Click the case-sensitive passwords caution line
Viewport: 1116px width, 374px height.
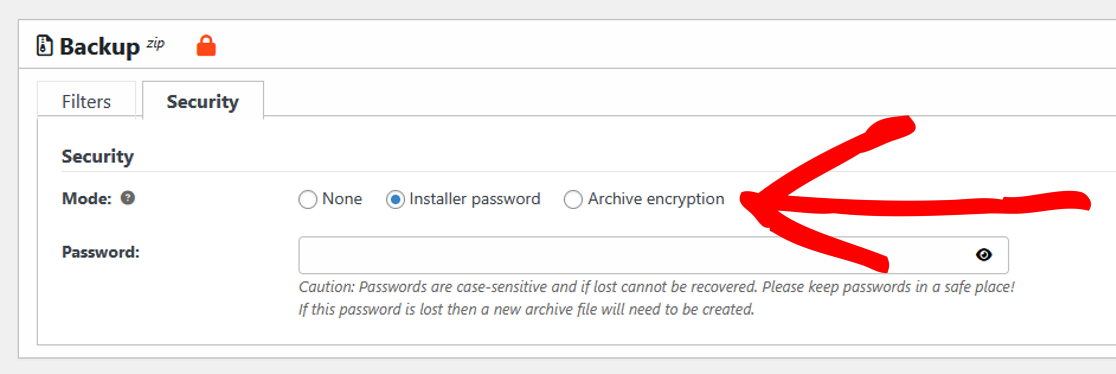point(656,288)
